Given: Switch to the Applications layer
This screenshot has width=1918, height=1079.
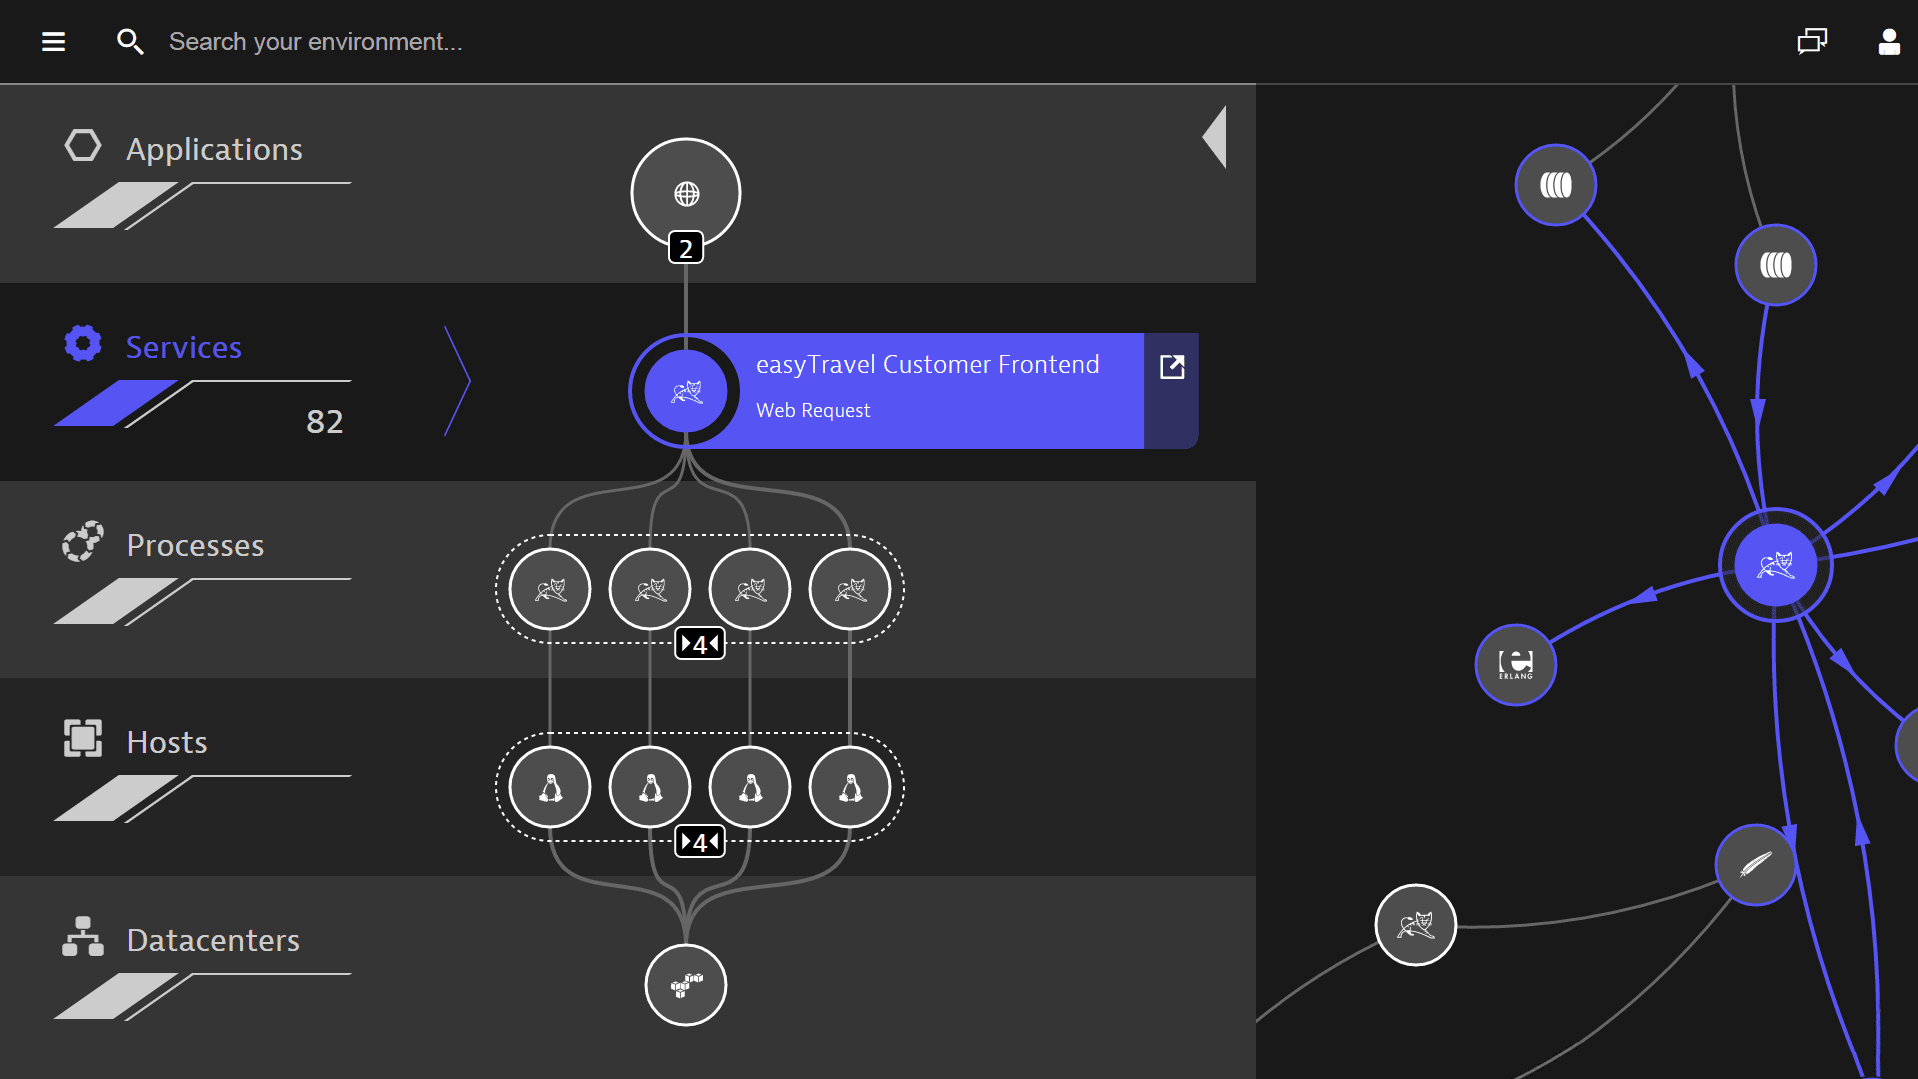Looking at the screenshot, I should click(x=214, y=148).
